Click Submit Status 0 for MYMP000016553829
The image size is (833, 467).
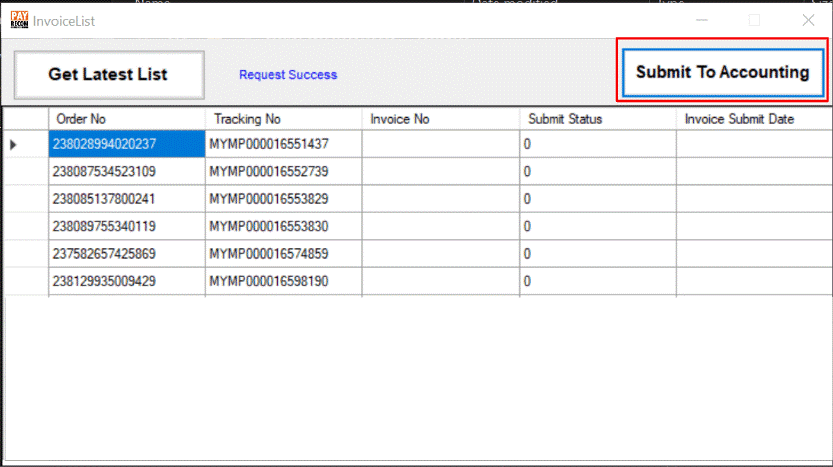(x=598, y=199)
